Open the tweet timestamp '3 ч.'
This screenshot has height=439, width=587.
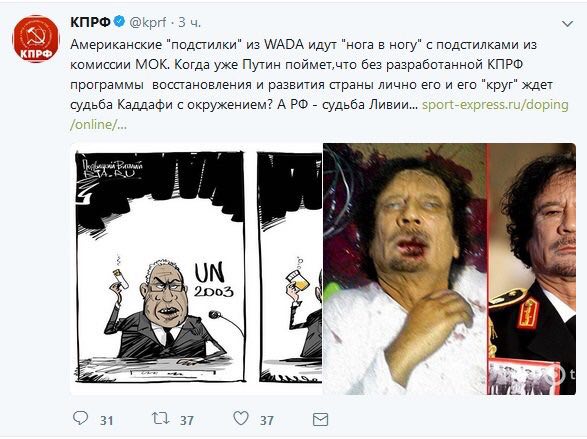189,23
